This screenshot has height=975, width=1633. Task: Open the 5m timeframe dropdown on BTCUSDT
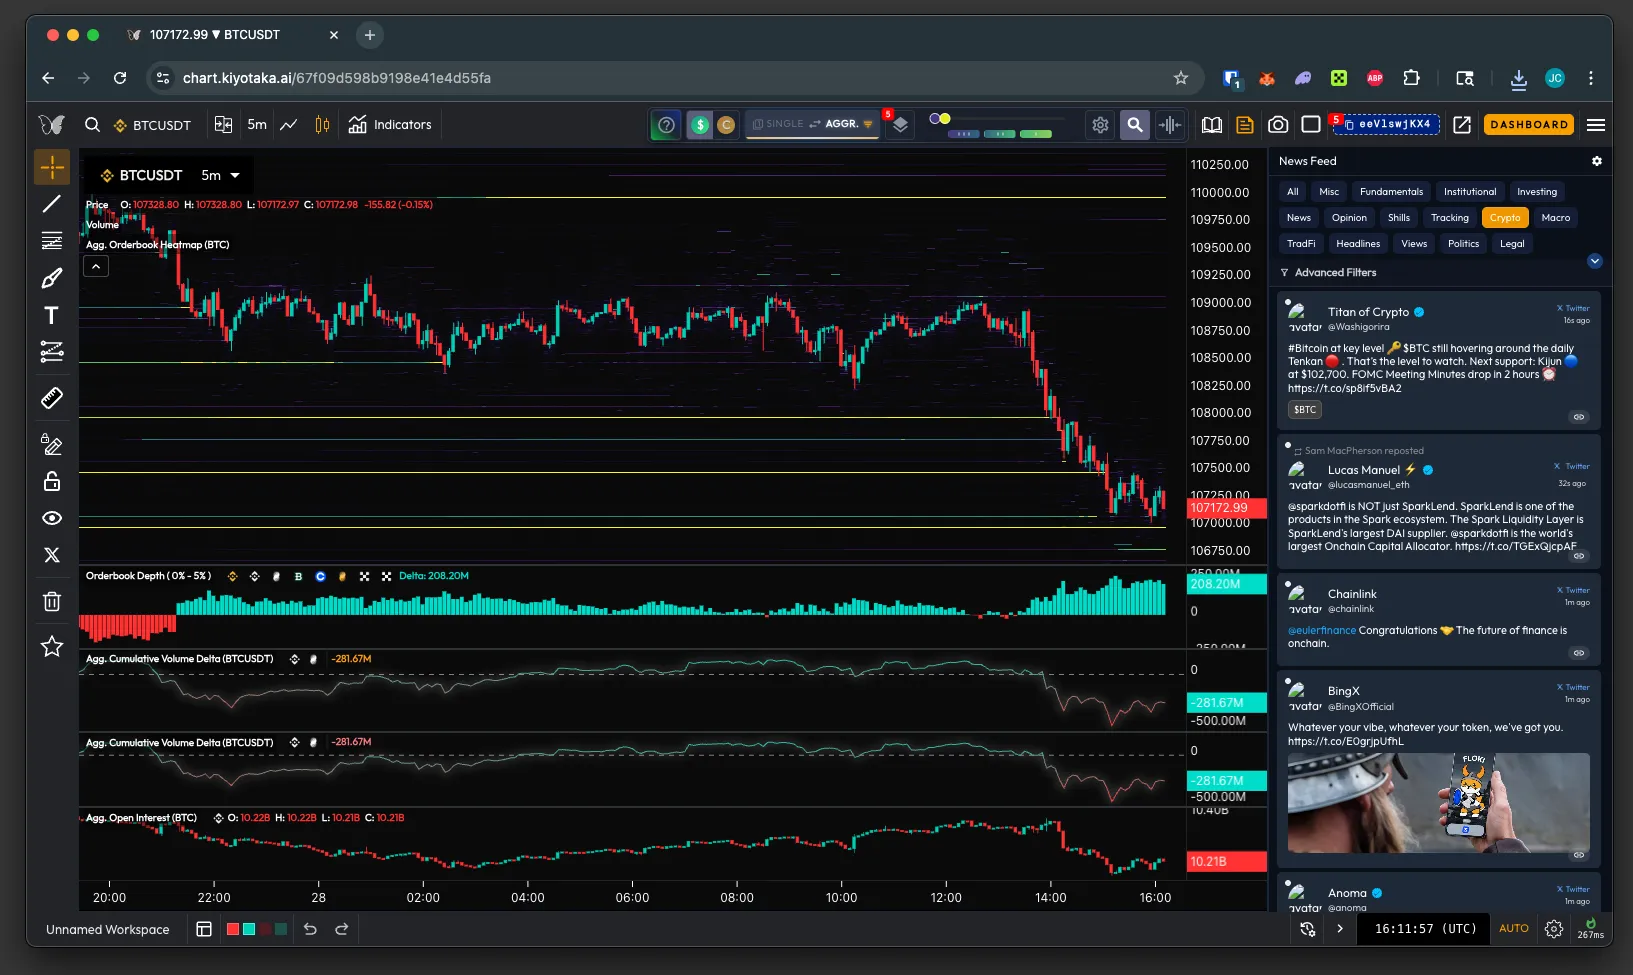[x=220, y=175]
